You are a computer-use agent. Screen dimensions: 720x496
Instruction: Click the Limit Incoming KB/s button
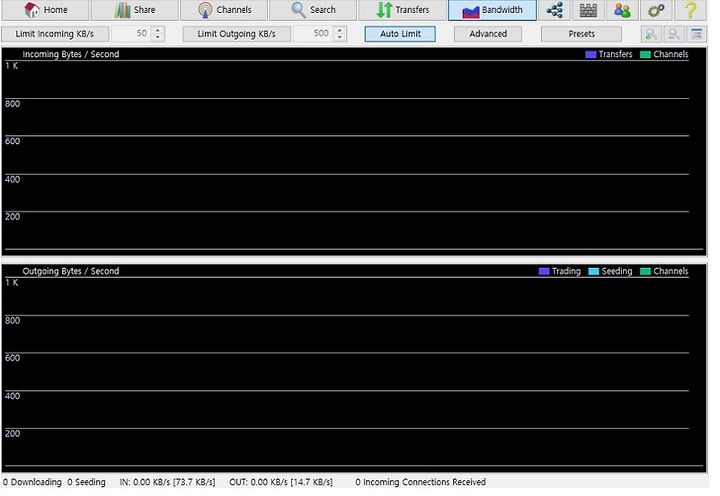coord(55,34)
